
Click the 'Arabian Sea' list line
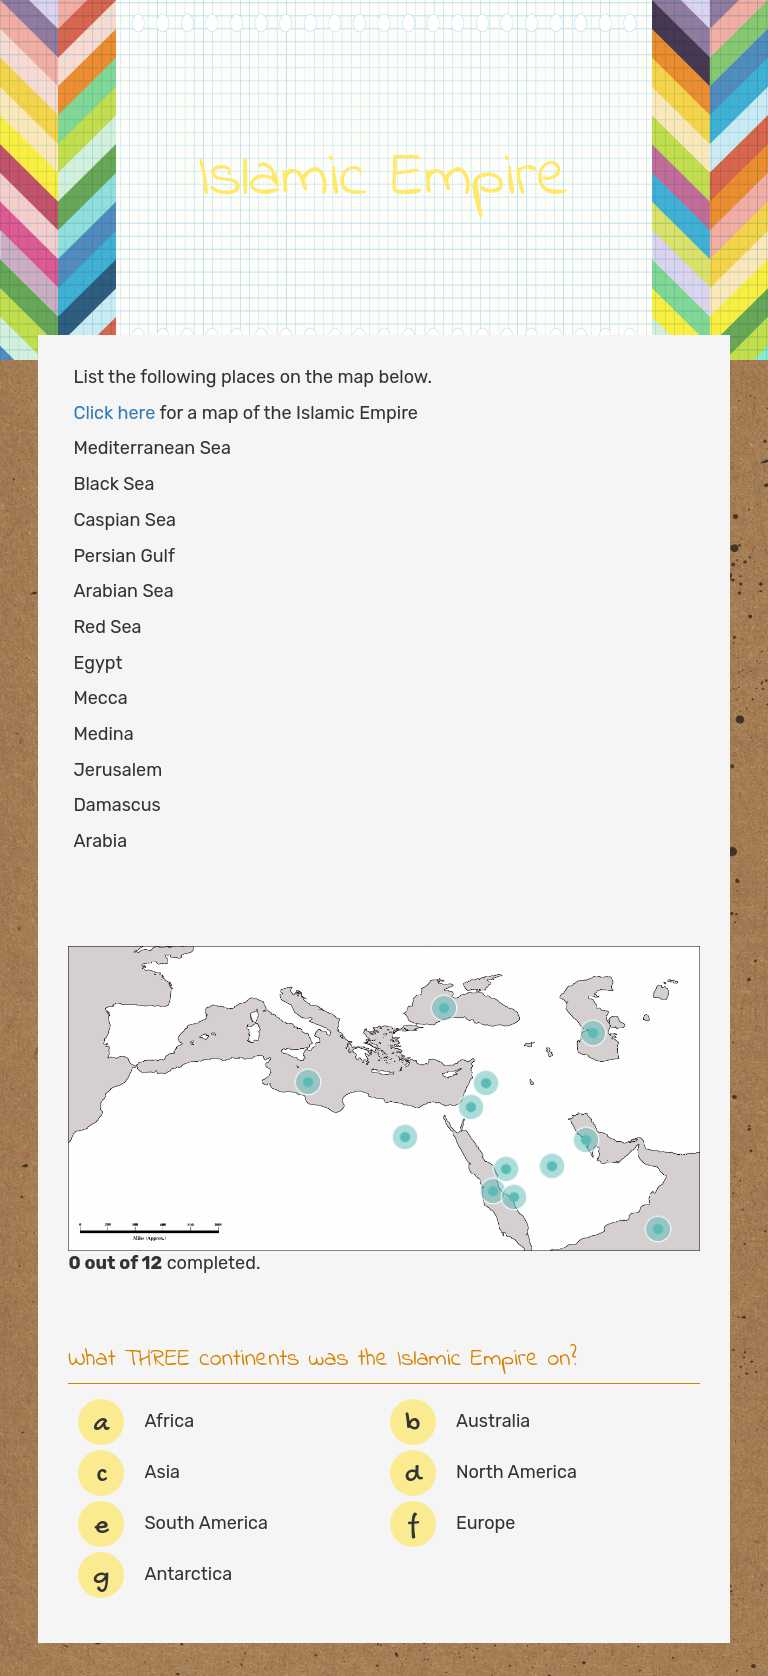(123, 591)
